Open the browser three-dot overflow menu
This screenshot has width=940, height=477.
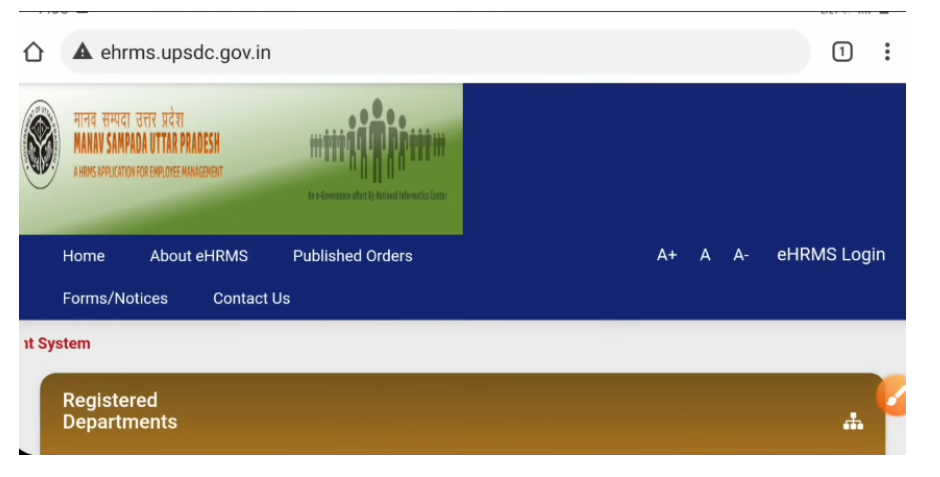pos(887,52)
